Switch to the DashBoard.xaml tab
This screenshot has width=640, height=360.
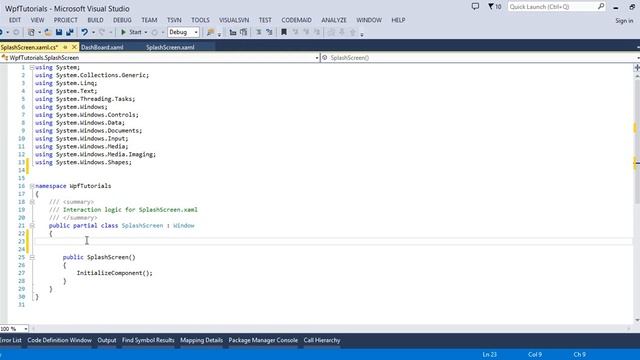(x=102, y=47)
